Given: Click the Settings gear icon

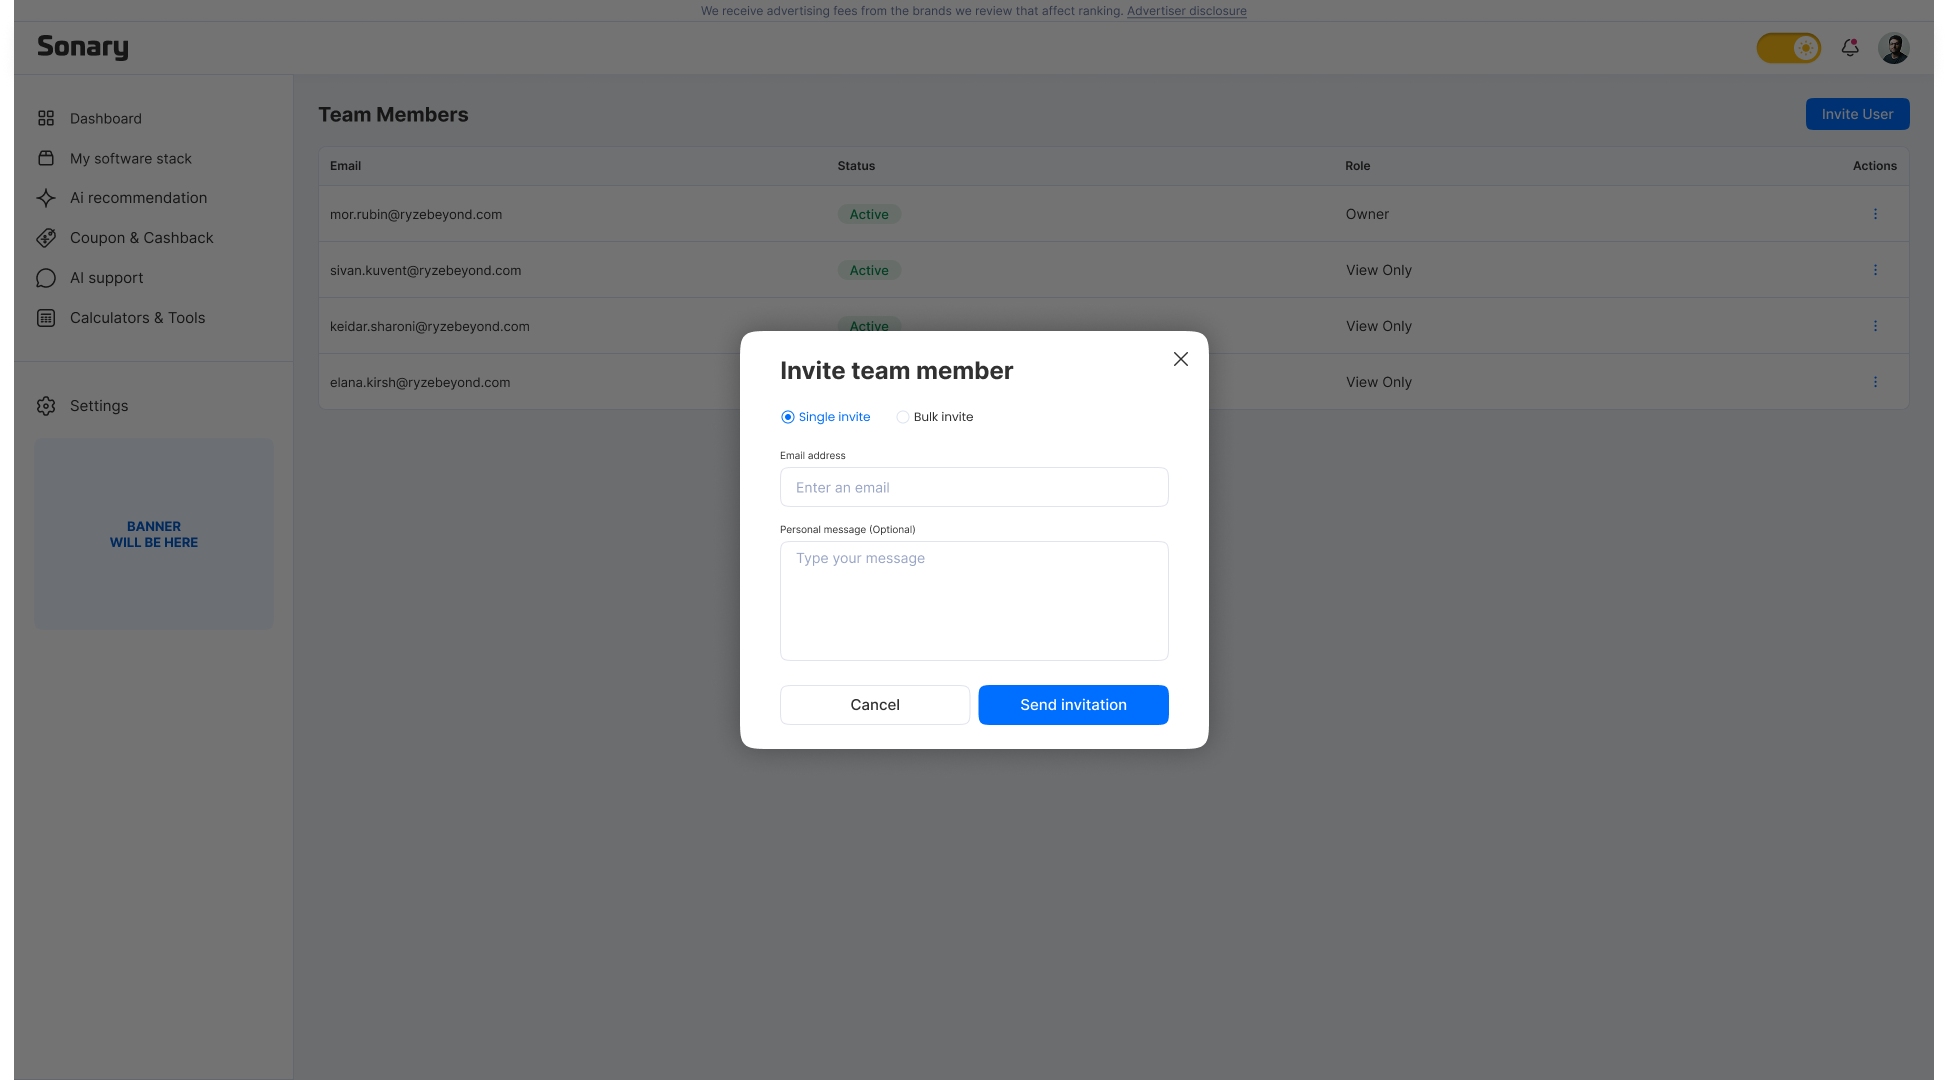Looking at the screenshot, I should click(46, 406).
